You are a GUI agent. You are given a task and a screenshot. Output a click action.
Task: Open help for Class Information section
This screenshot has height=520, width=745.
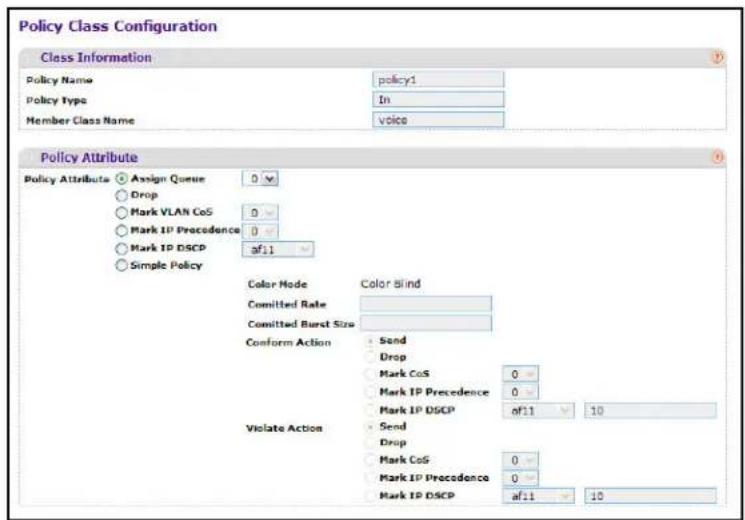pyautogui.click(x=717, y=58)
